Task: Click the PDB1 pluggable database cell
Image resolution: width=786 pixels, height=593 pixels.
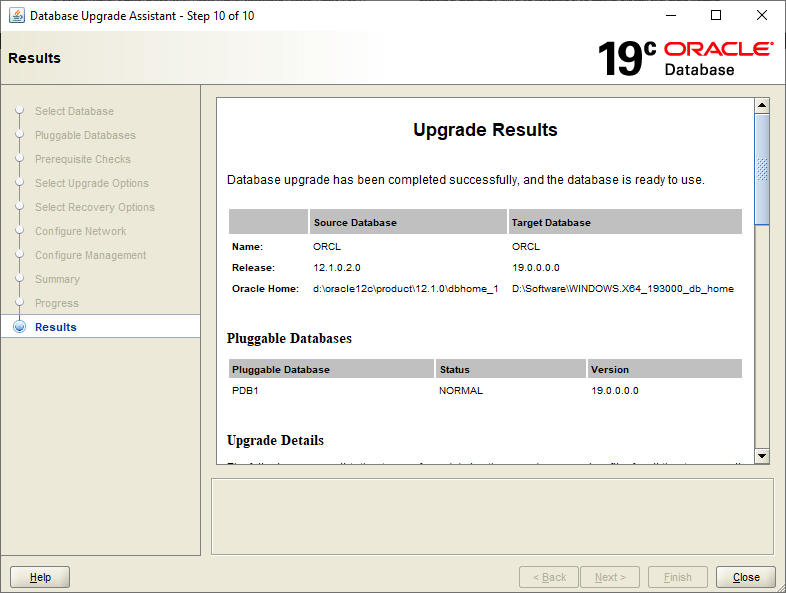Action: pos(245,390)
